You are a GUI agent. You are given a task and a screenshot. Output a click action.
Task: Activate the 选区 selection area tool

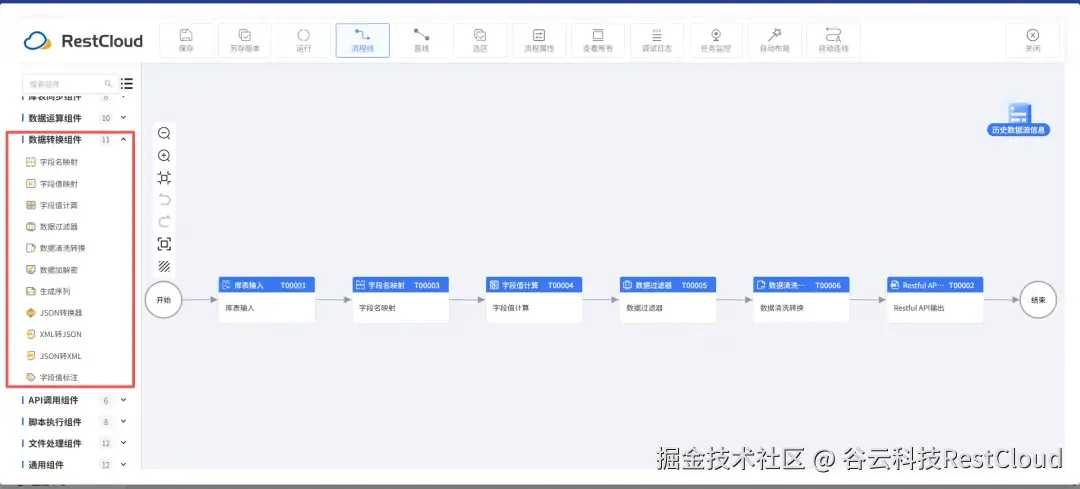pos(480,41)
